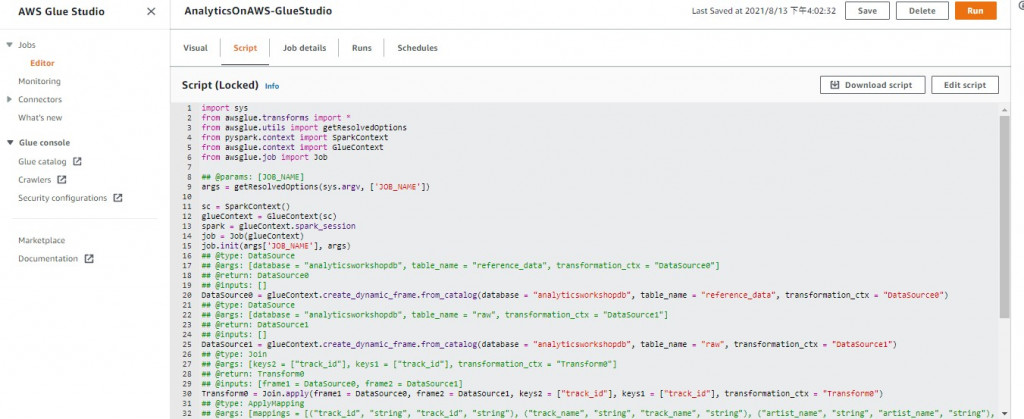Expand the Connectors section arrow
This screenshot has width=1024, height=419.
click(x=9, y=99)
